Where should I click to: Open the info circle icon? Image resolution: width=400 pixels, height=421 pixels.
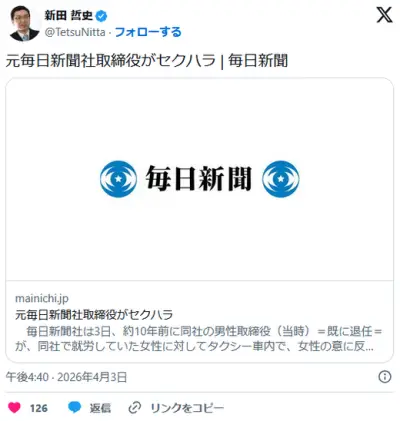point(385,377)
